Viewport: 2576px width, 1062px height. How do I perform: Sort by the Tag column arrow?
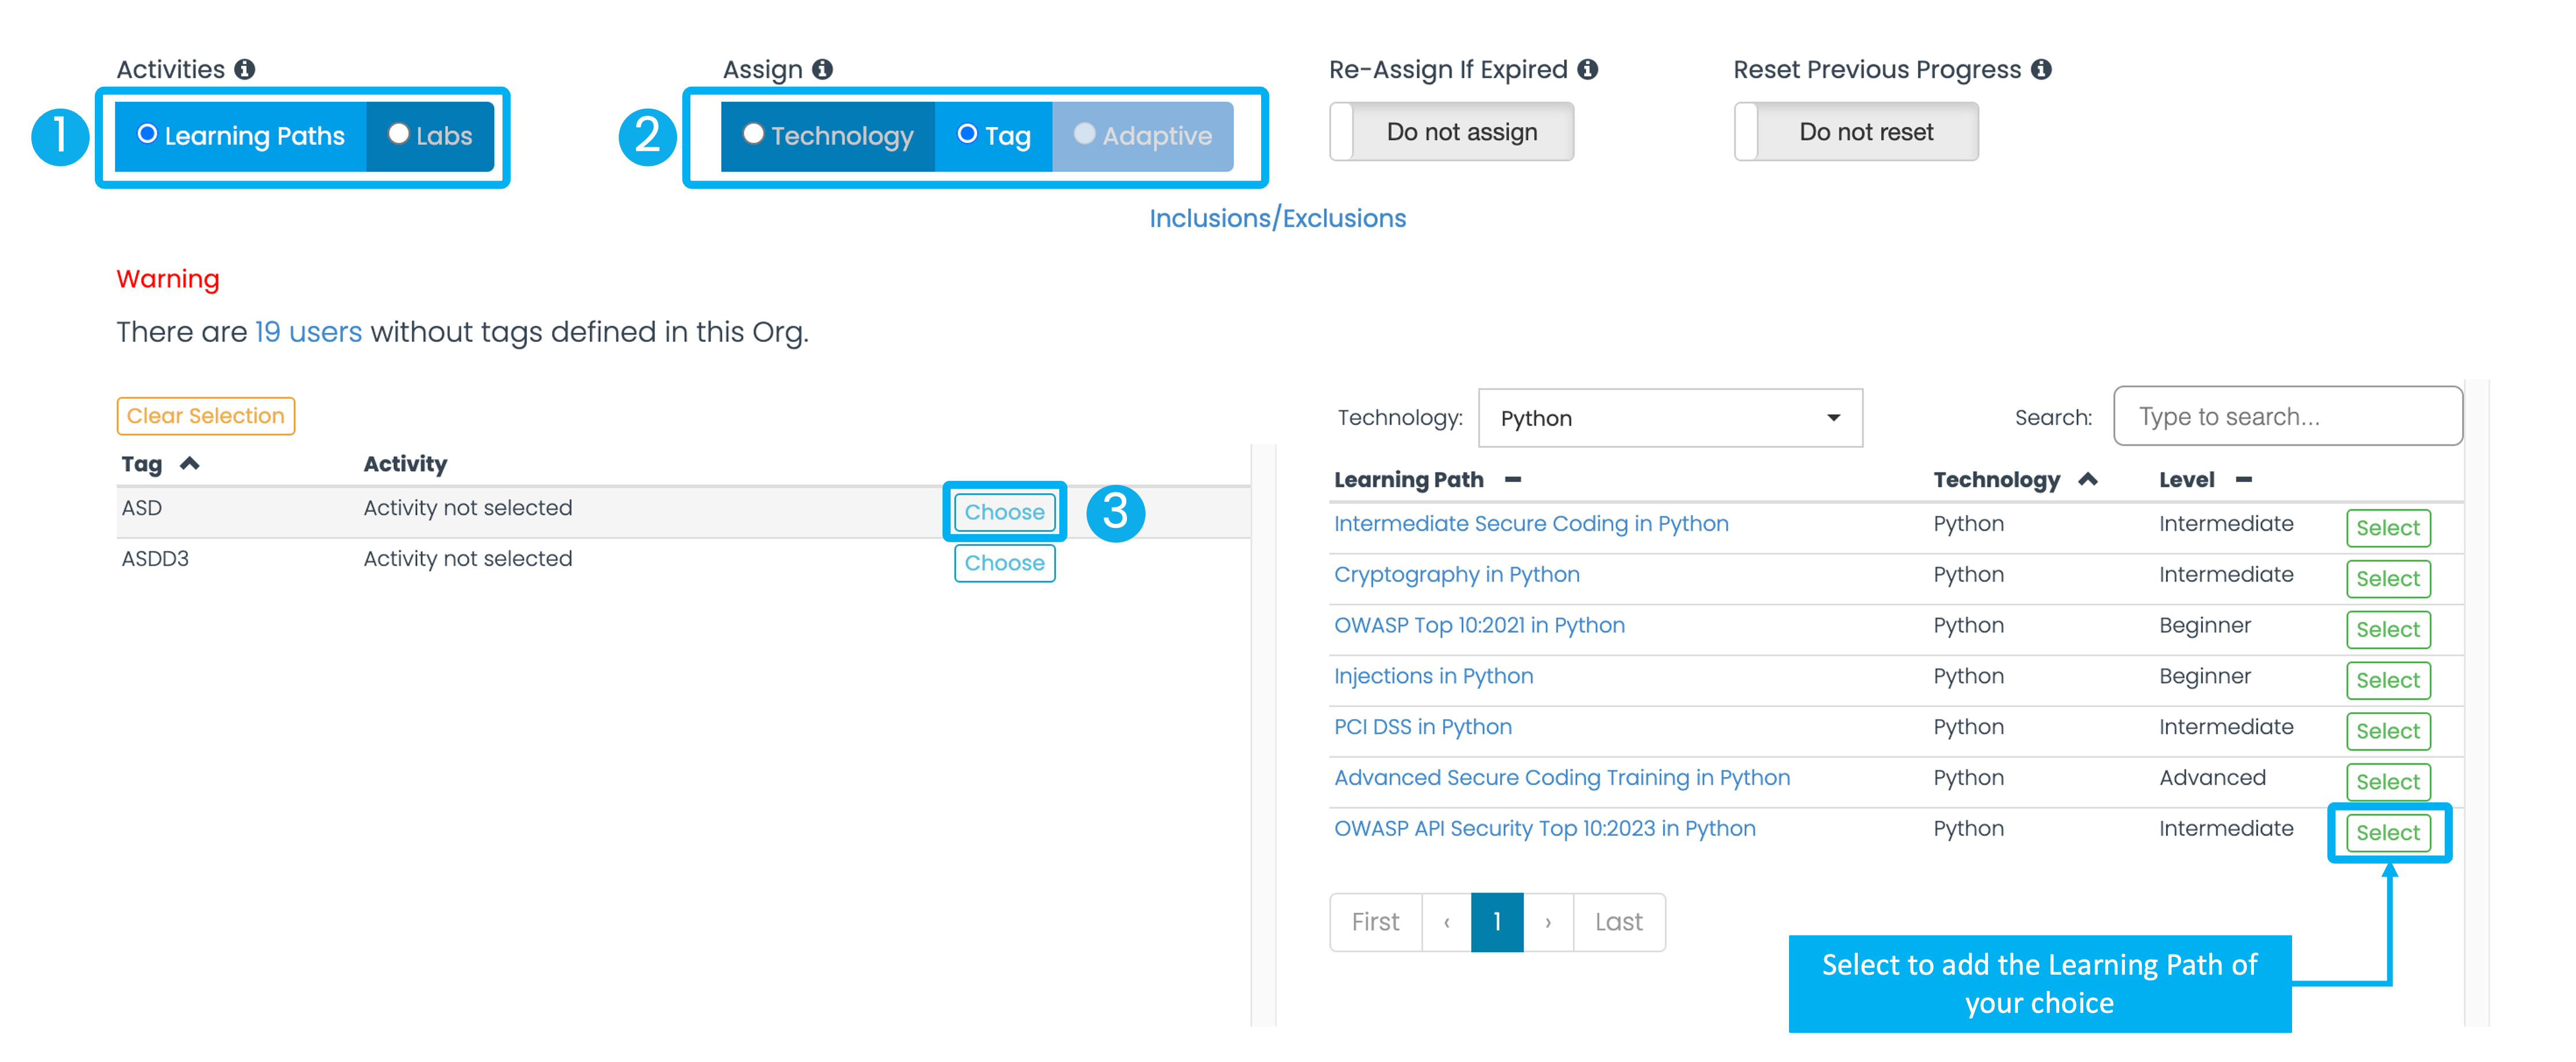tap(190, 463)
